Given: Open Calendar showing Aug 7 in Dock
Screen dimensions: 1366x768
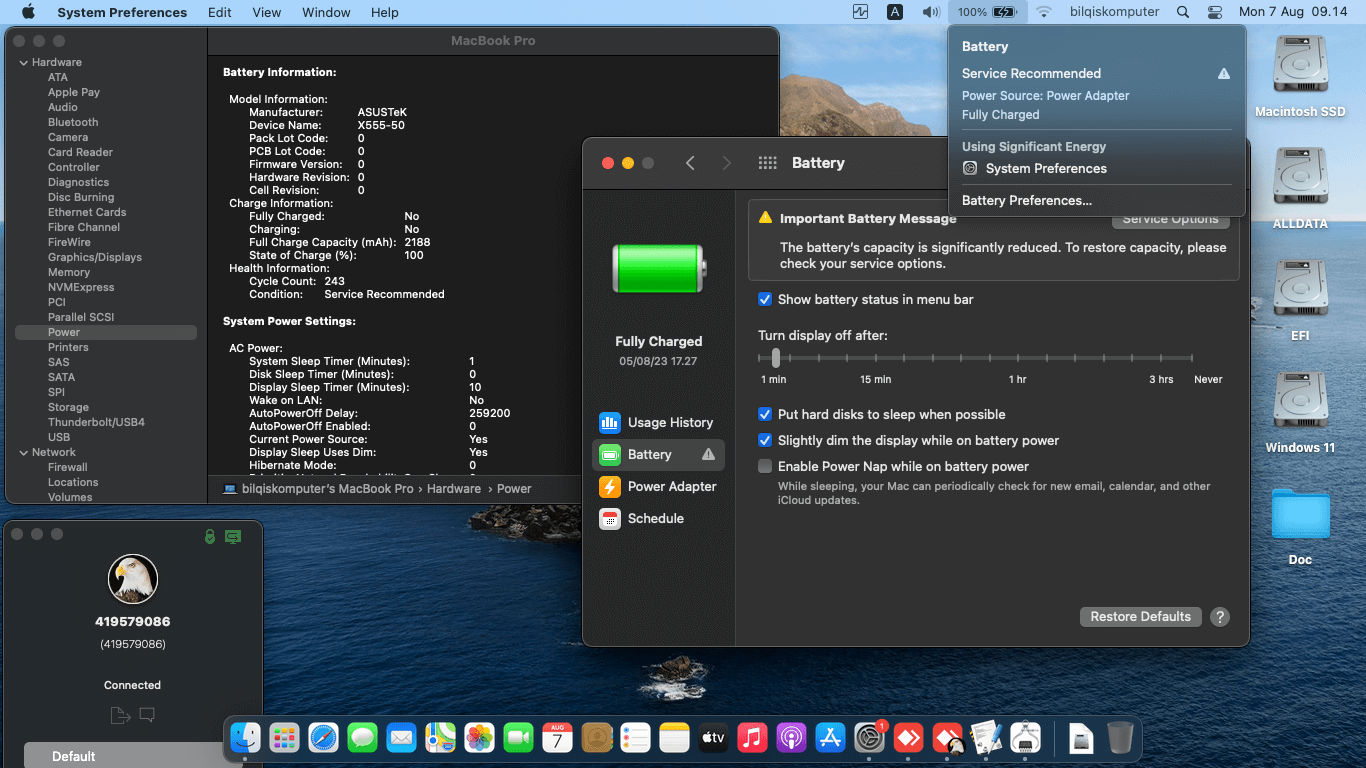Looking at the screenshot, I should [x=558, y=738].
